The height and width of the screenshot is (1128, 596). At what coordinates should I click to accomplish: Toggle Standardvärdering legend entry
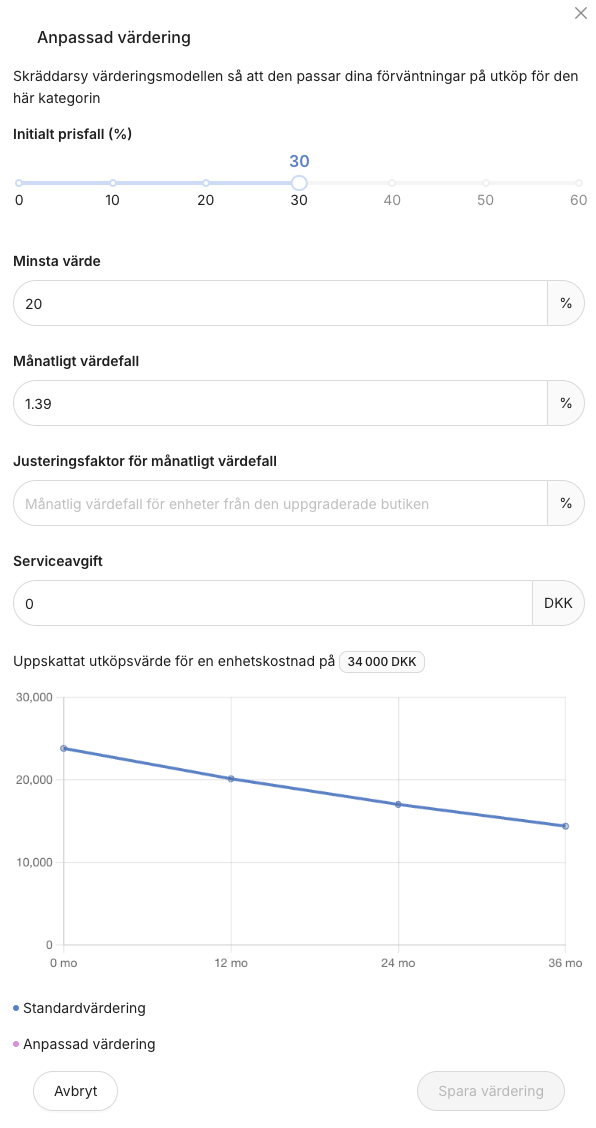coord(79,1008)
